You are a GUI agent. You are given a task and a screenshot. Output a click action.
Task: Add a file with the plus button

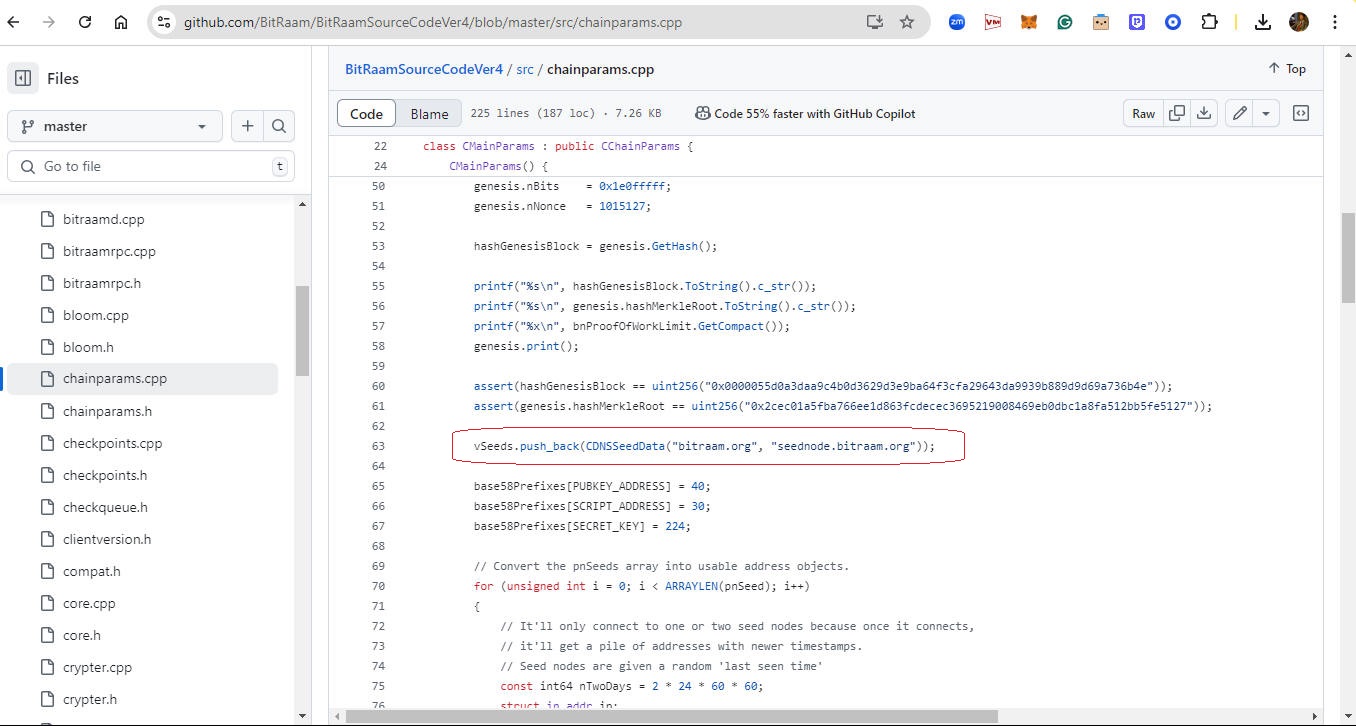tap(247, 126)
